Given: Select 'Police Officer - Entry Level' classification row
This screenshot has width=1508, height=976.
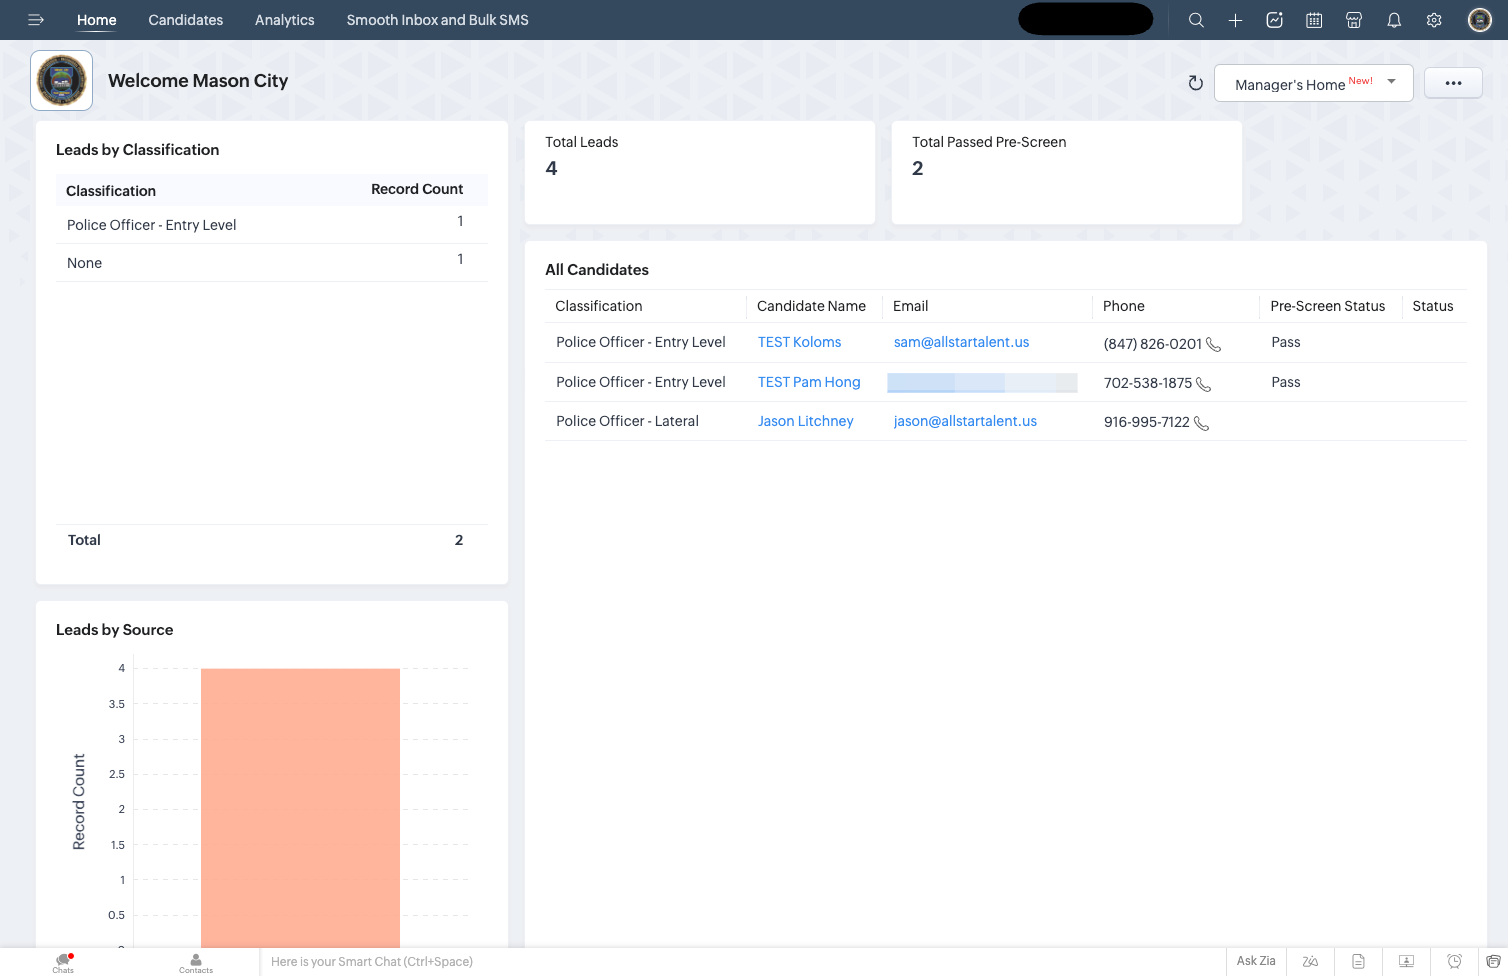Looking at the screenshot, I should coord(272,225).
